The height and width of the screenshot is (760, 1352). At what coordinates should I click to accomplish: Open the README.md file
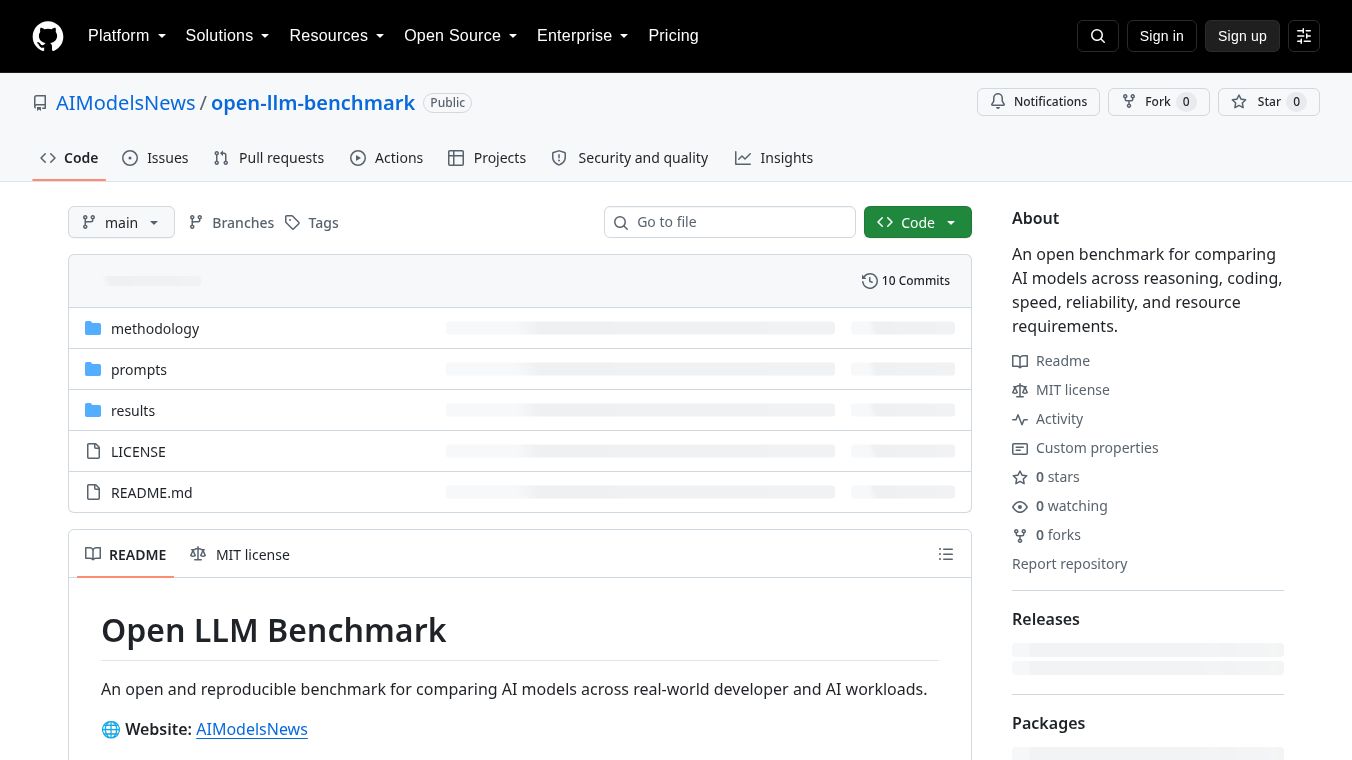pos(151,492)
